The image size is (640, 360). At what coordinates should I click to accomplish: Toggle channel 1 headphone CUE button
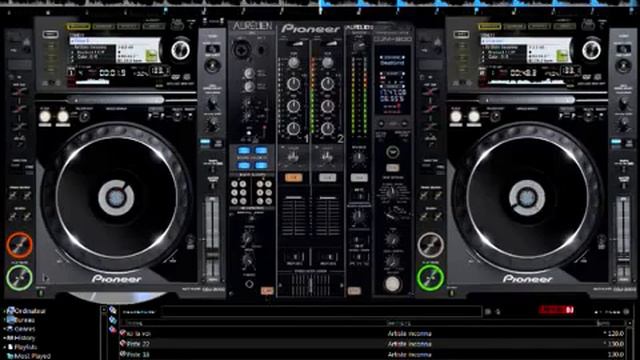[x=293, y=178]
